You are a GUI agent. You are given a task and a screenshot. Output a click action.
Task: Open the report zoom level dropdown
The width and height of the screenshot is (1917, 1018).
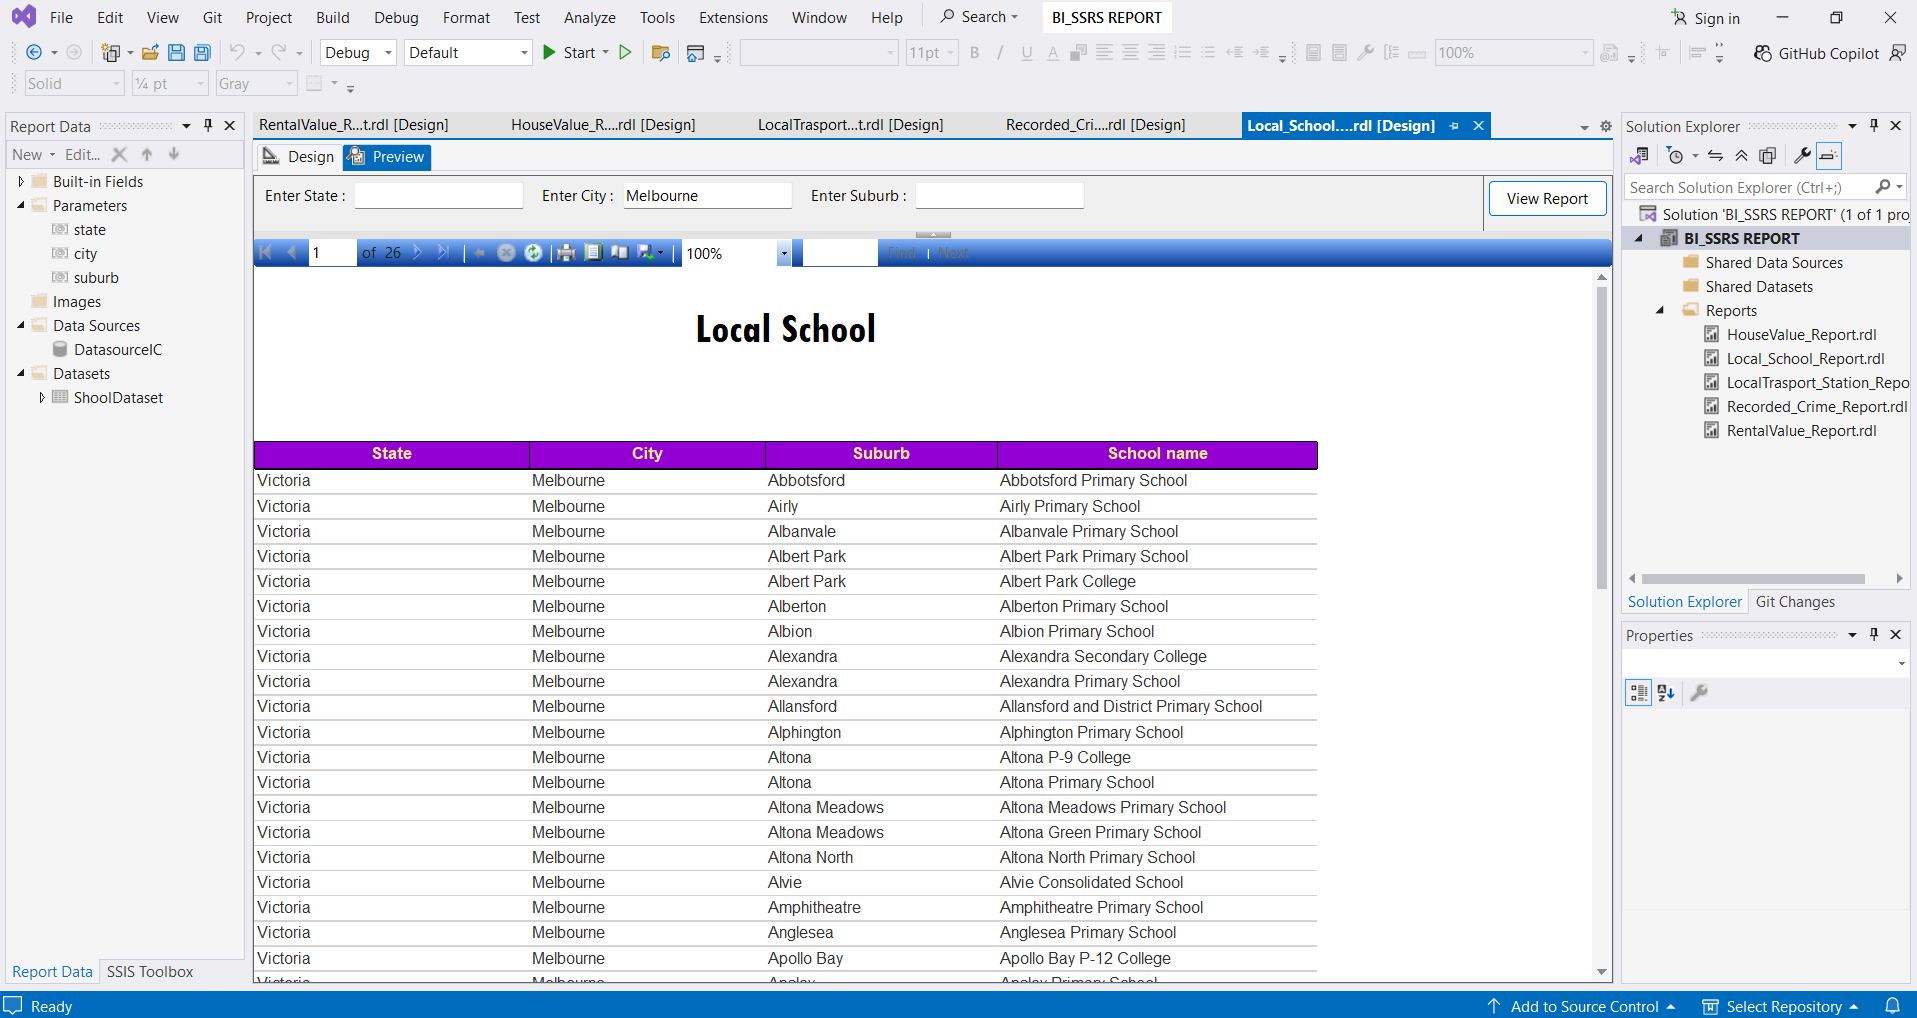pos(784,254)
